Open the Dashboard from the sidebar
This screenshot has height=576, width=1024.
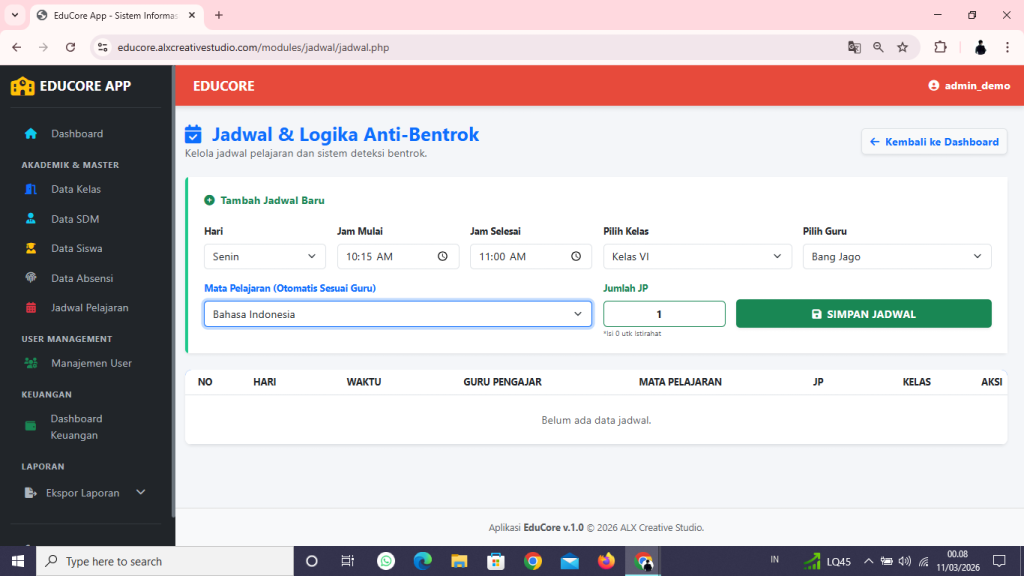pos(76,133)
